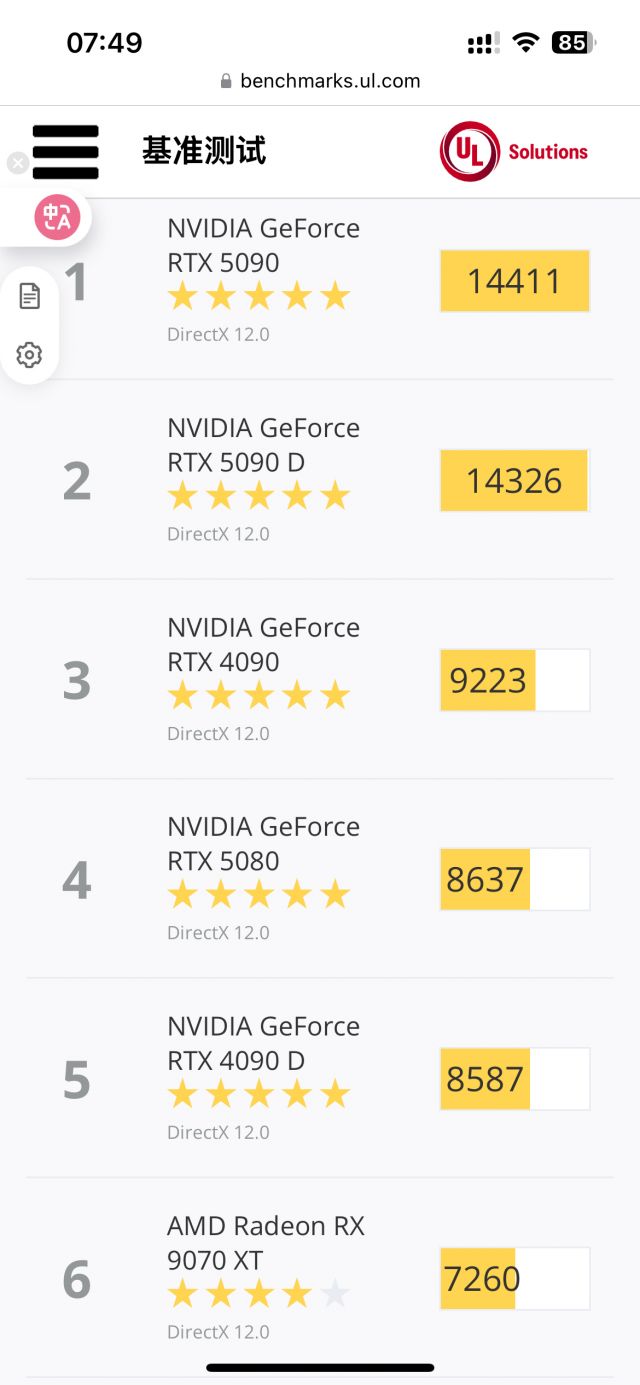
Task: Click the 14411 score bar
Action: click(x=514, y=281)
